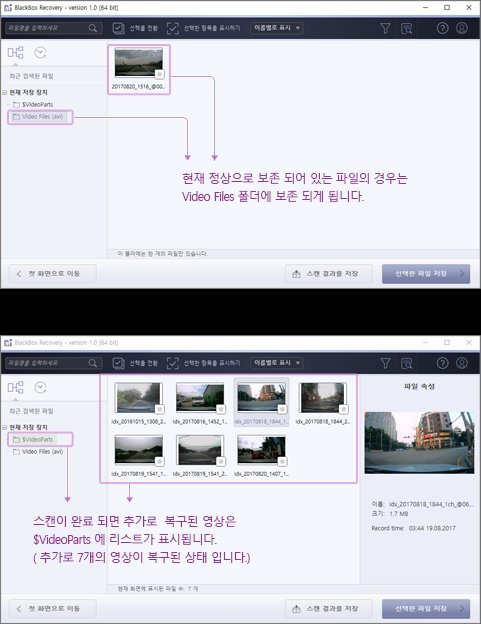Click the 선택을 전환 label in the seven-file window toolbar
Viewport: 481px width, 624px height.
144,363
